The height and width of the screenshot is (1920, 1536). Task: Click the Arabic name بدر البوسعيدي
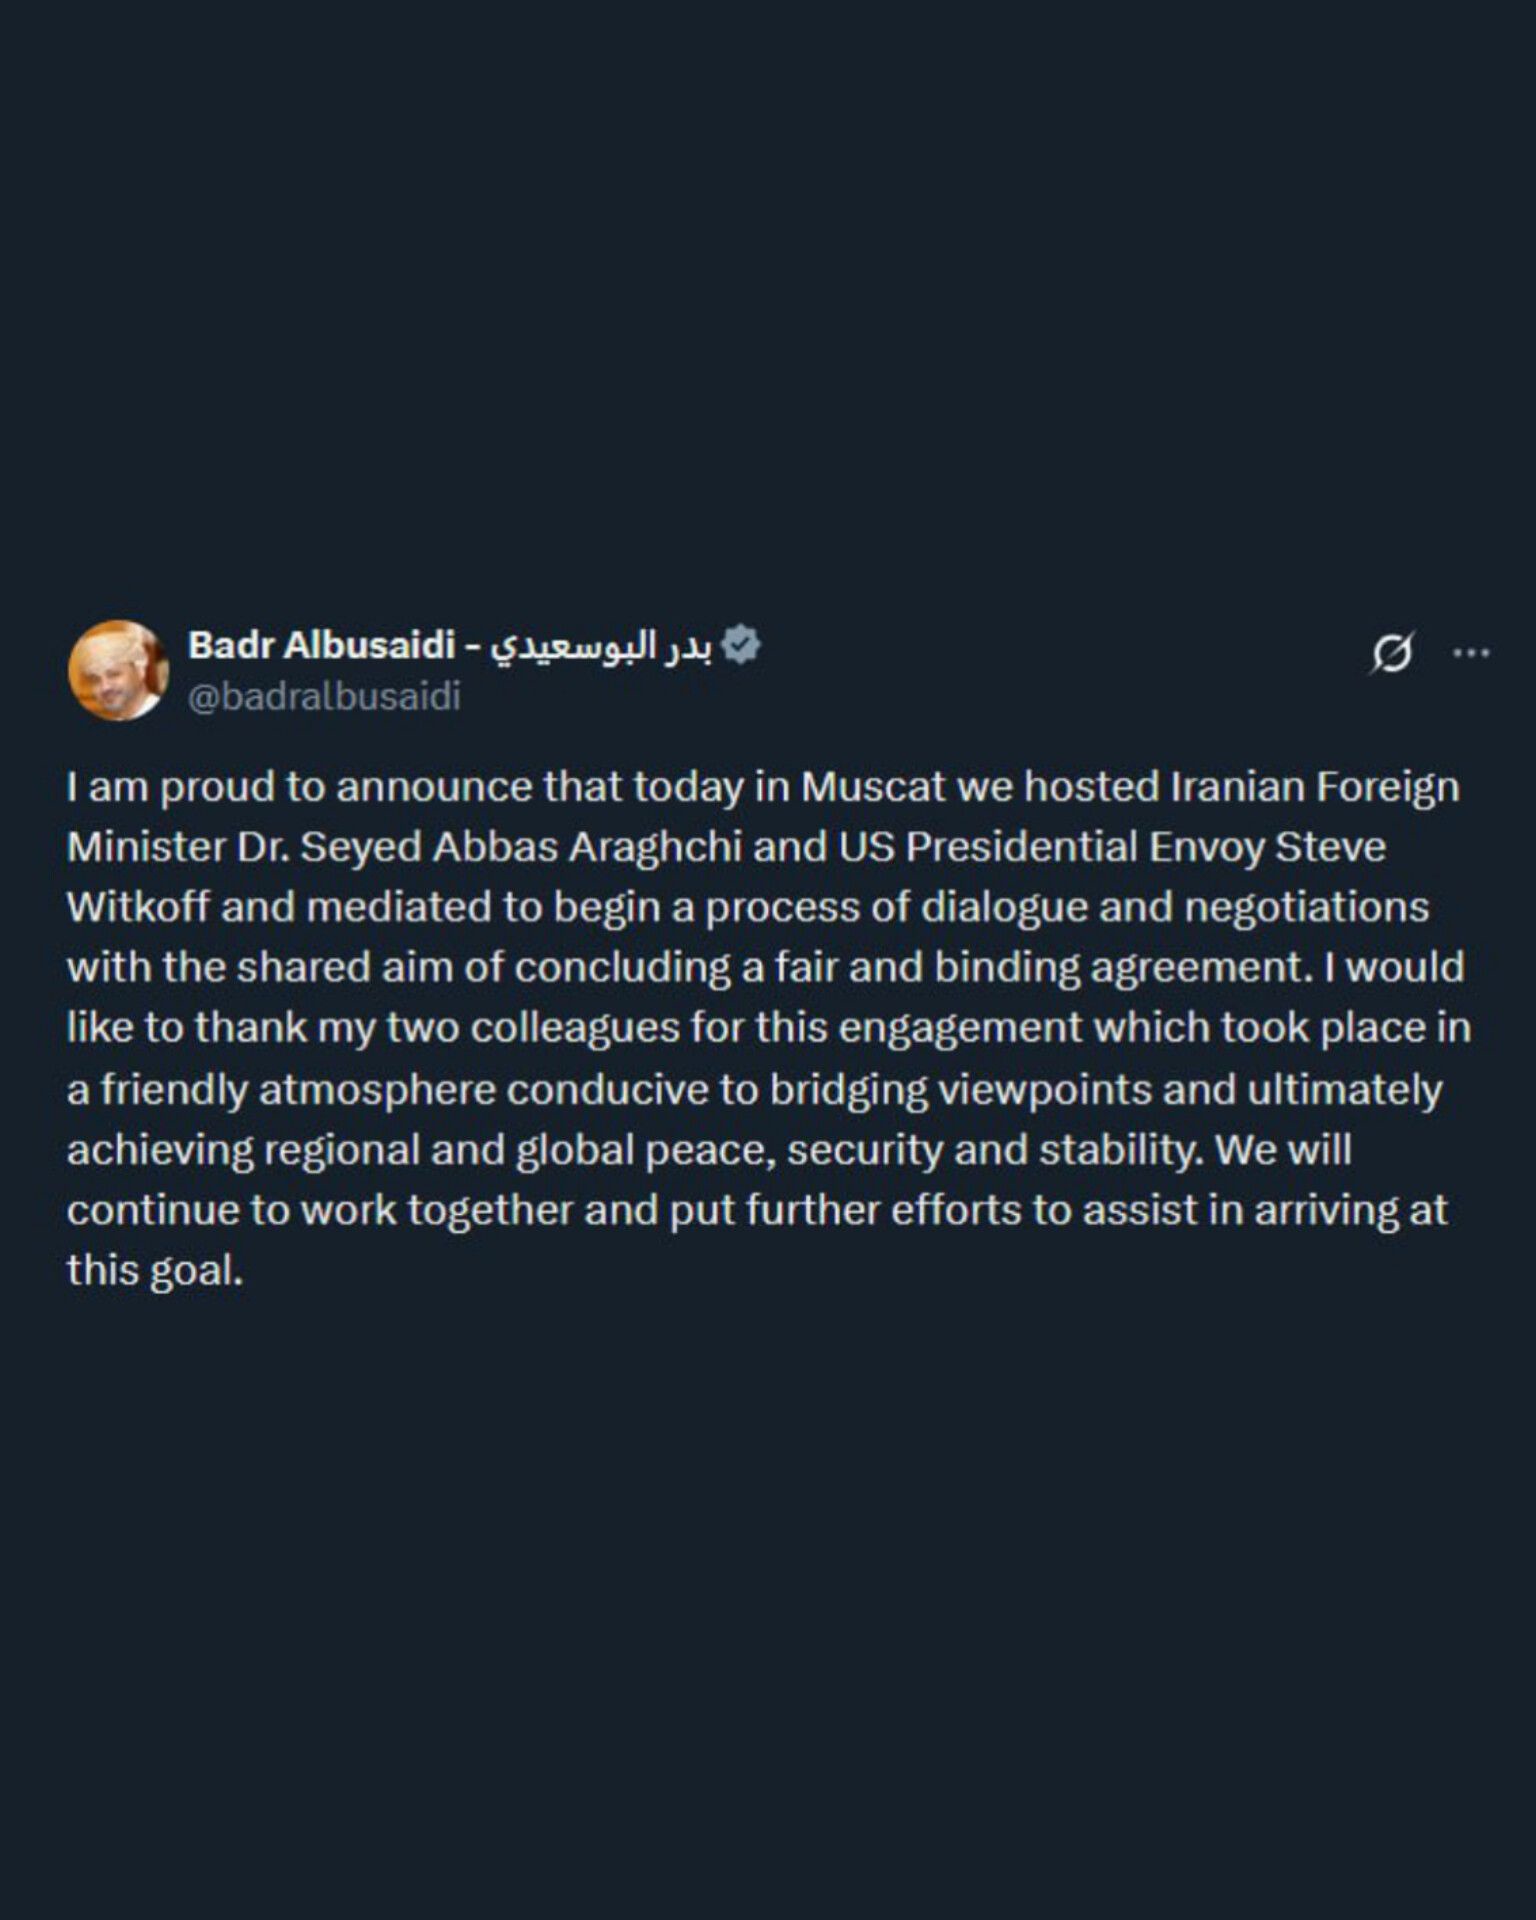[x=600, y=646]
